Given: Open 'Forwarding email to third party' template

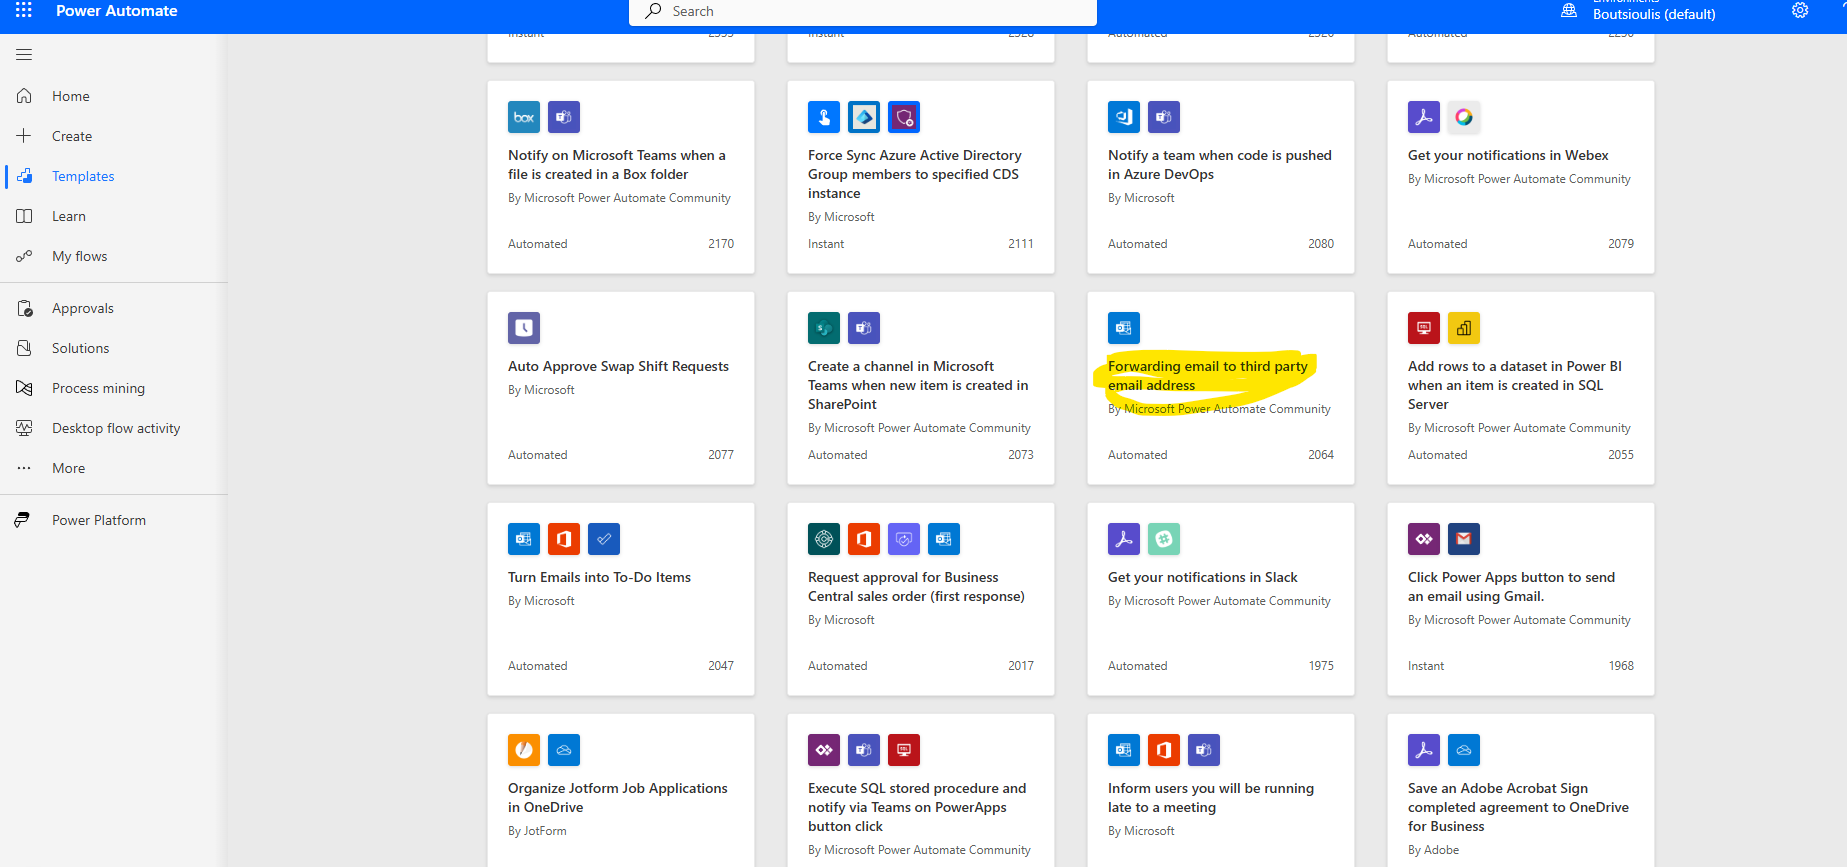Looking at the screenshot, I should tap(1208, 376).
